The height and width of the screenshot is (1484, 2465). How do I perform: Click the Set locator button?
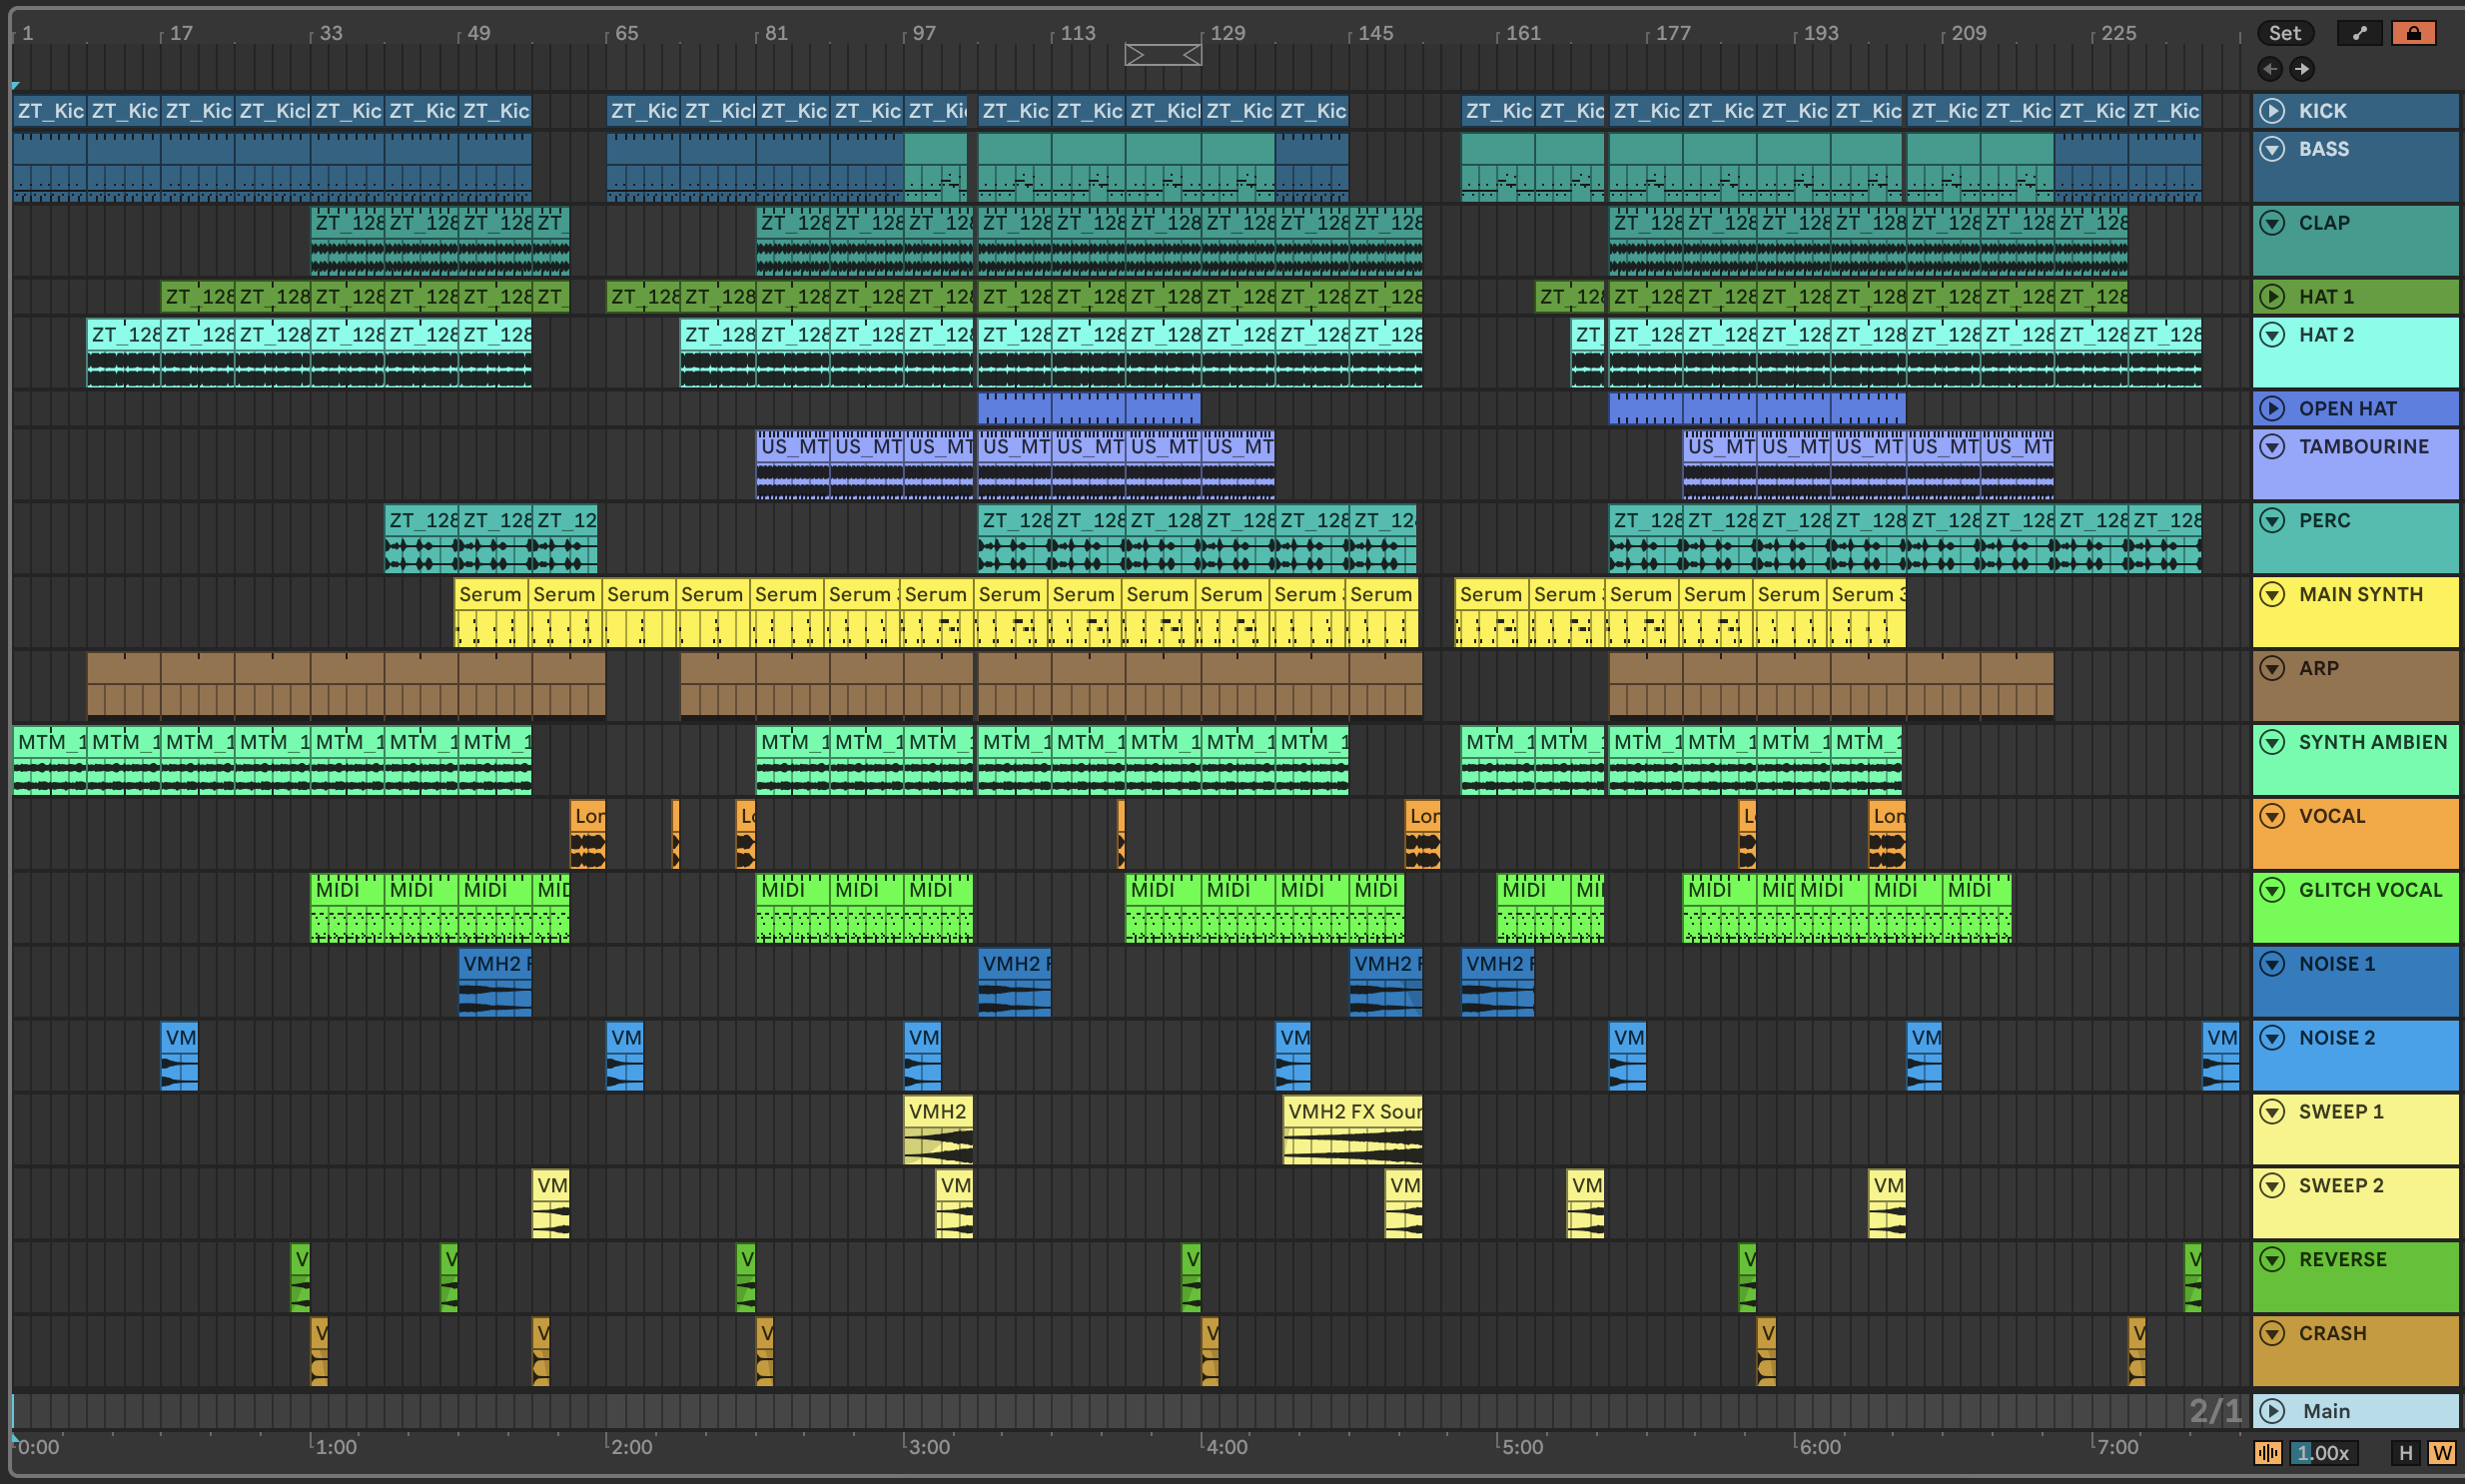click(2284, 33)
